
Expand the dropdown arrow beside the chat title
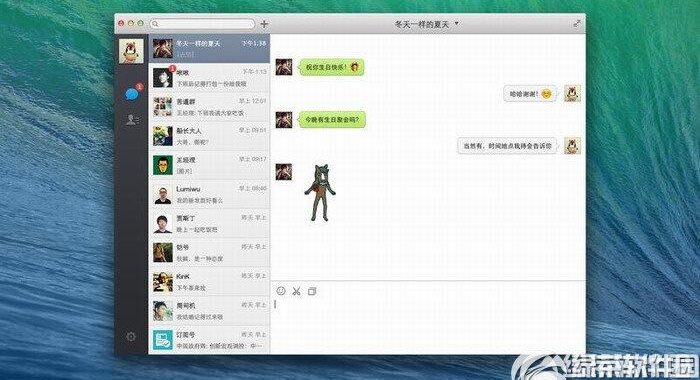coord(457,23)
